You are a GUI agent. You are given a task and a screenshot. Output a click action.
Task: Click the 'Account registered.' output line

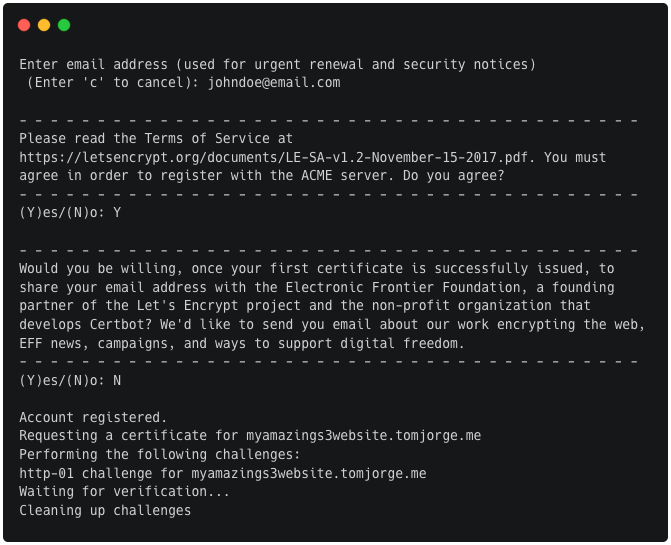[93, 417]
